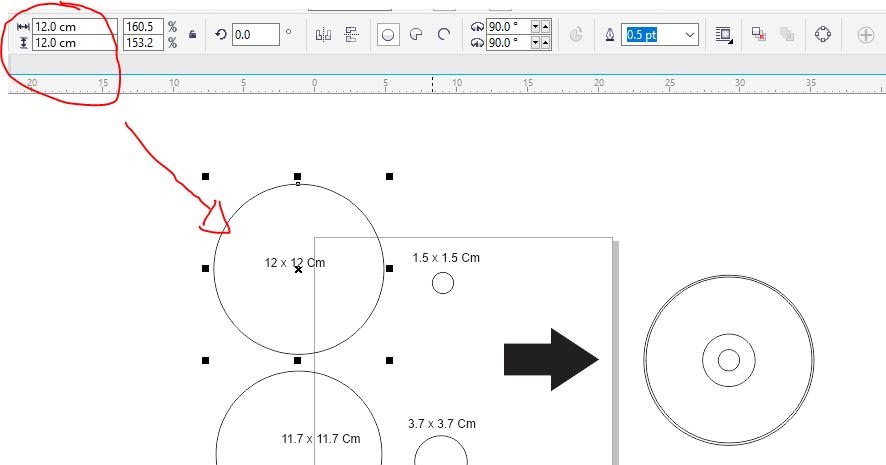Image resolution: width=886 pixels, height=465 pixels.
Task: Click the To front of layer icon
Action: click(758, 34)
